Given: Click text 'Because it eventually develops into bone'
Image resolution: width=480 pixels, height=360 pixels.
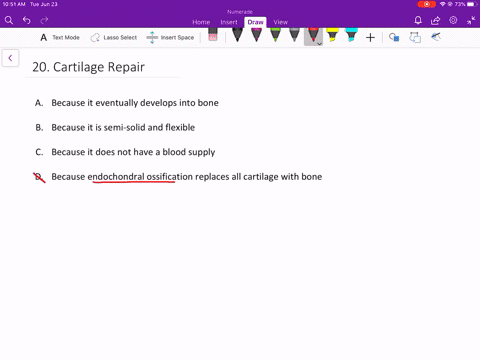Looking at the screenshot, I should click(x=135, y=103).
